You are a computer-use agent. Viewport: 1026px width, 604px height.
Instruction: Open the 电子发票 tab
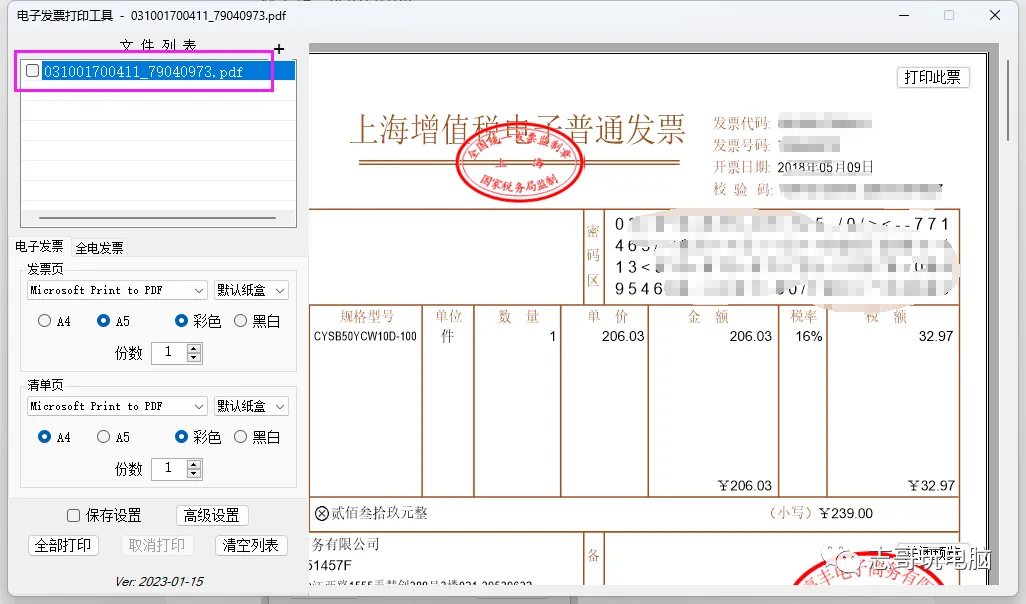tap(39, 247)
